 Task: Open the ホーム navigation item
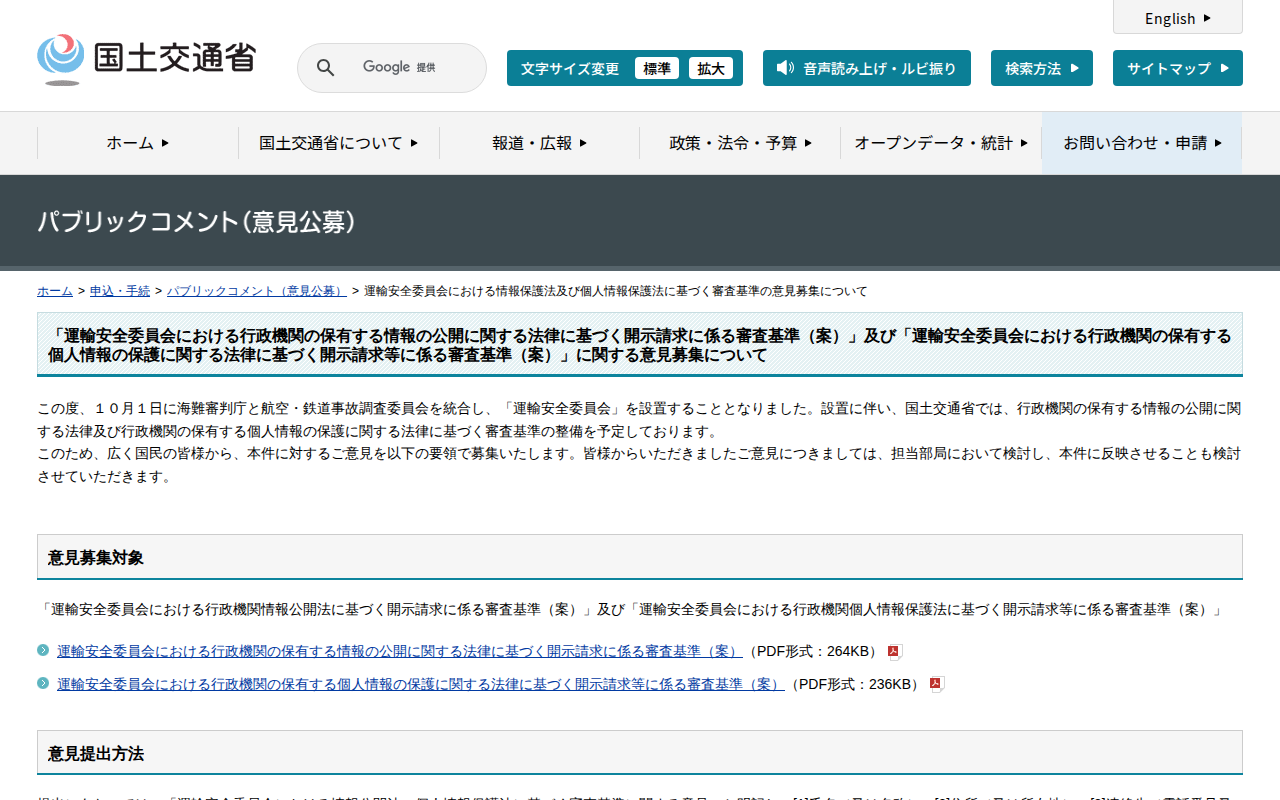pos(138,143)
